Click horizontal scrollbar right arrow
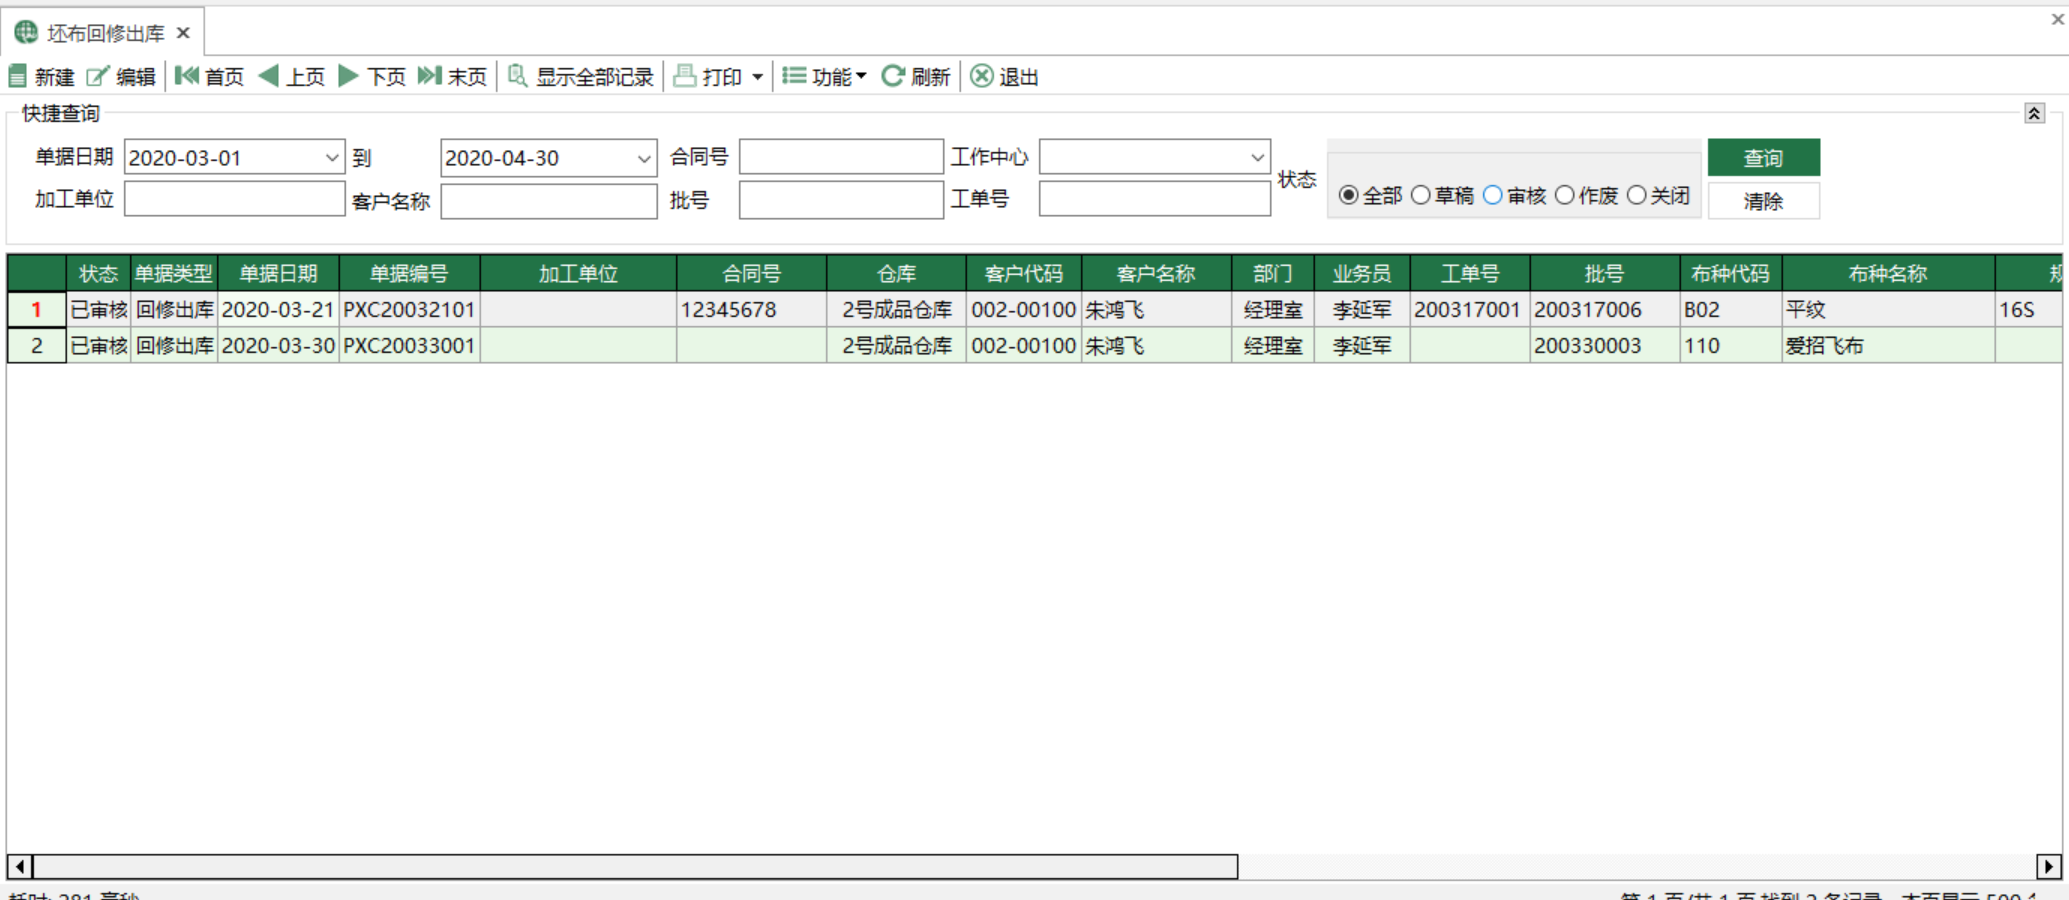 coord(2048,866)
